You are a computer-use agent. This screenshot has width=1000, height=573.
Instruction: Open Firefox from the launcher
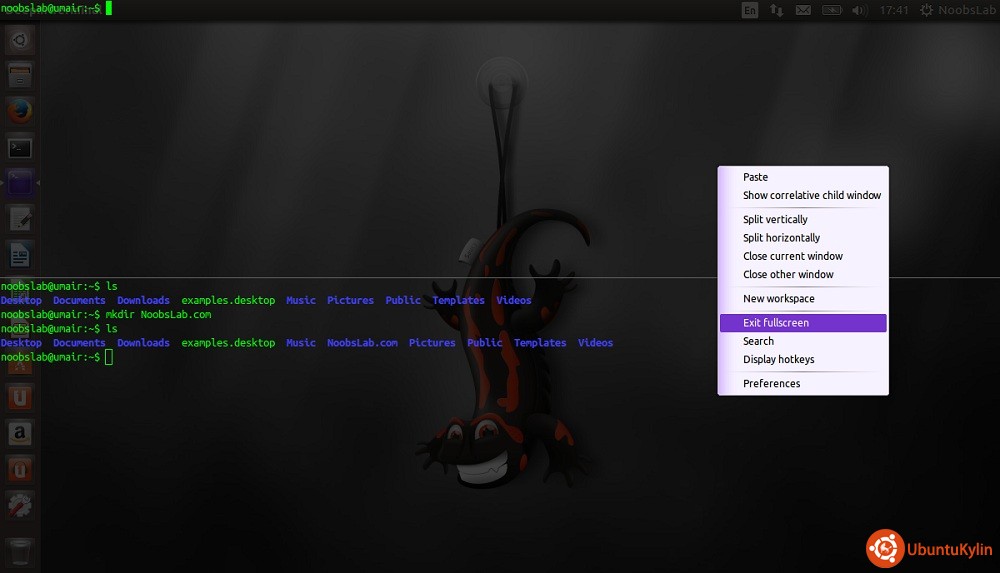(20, 111)
